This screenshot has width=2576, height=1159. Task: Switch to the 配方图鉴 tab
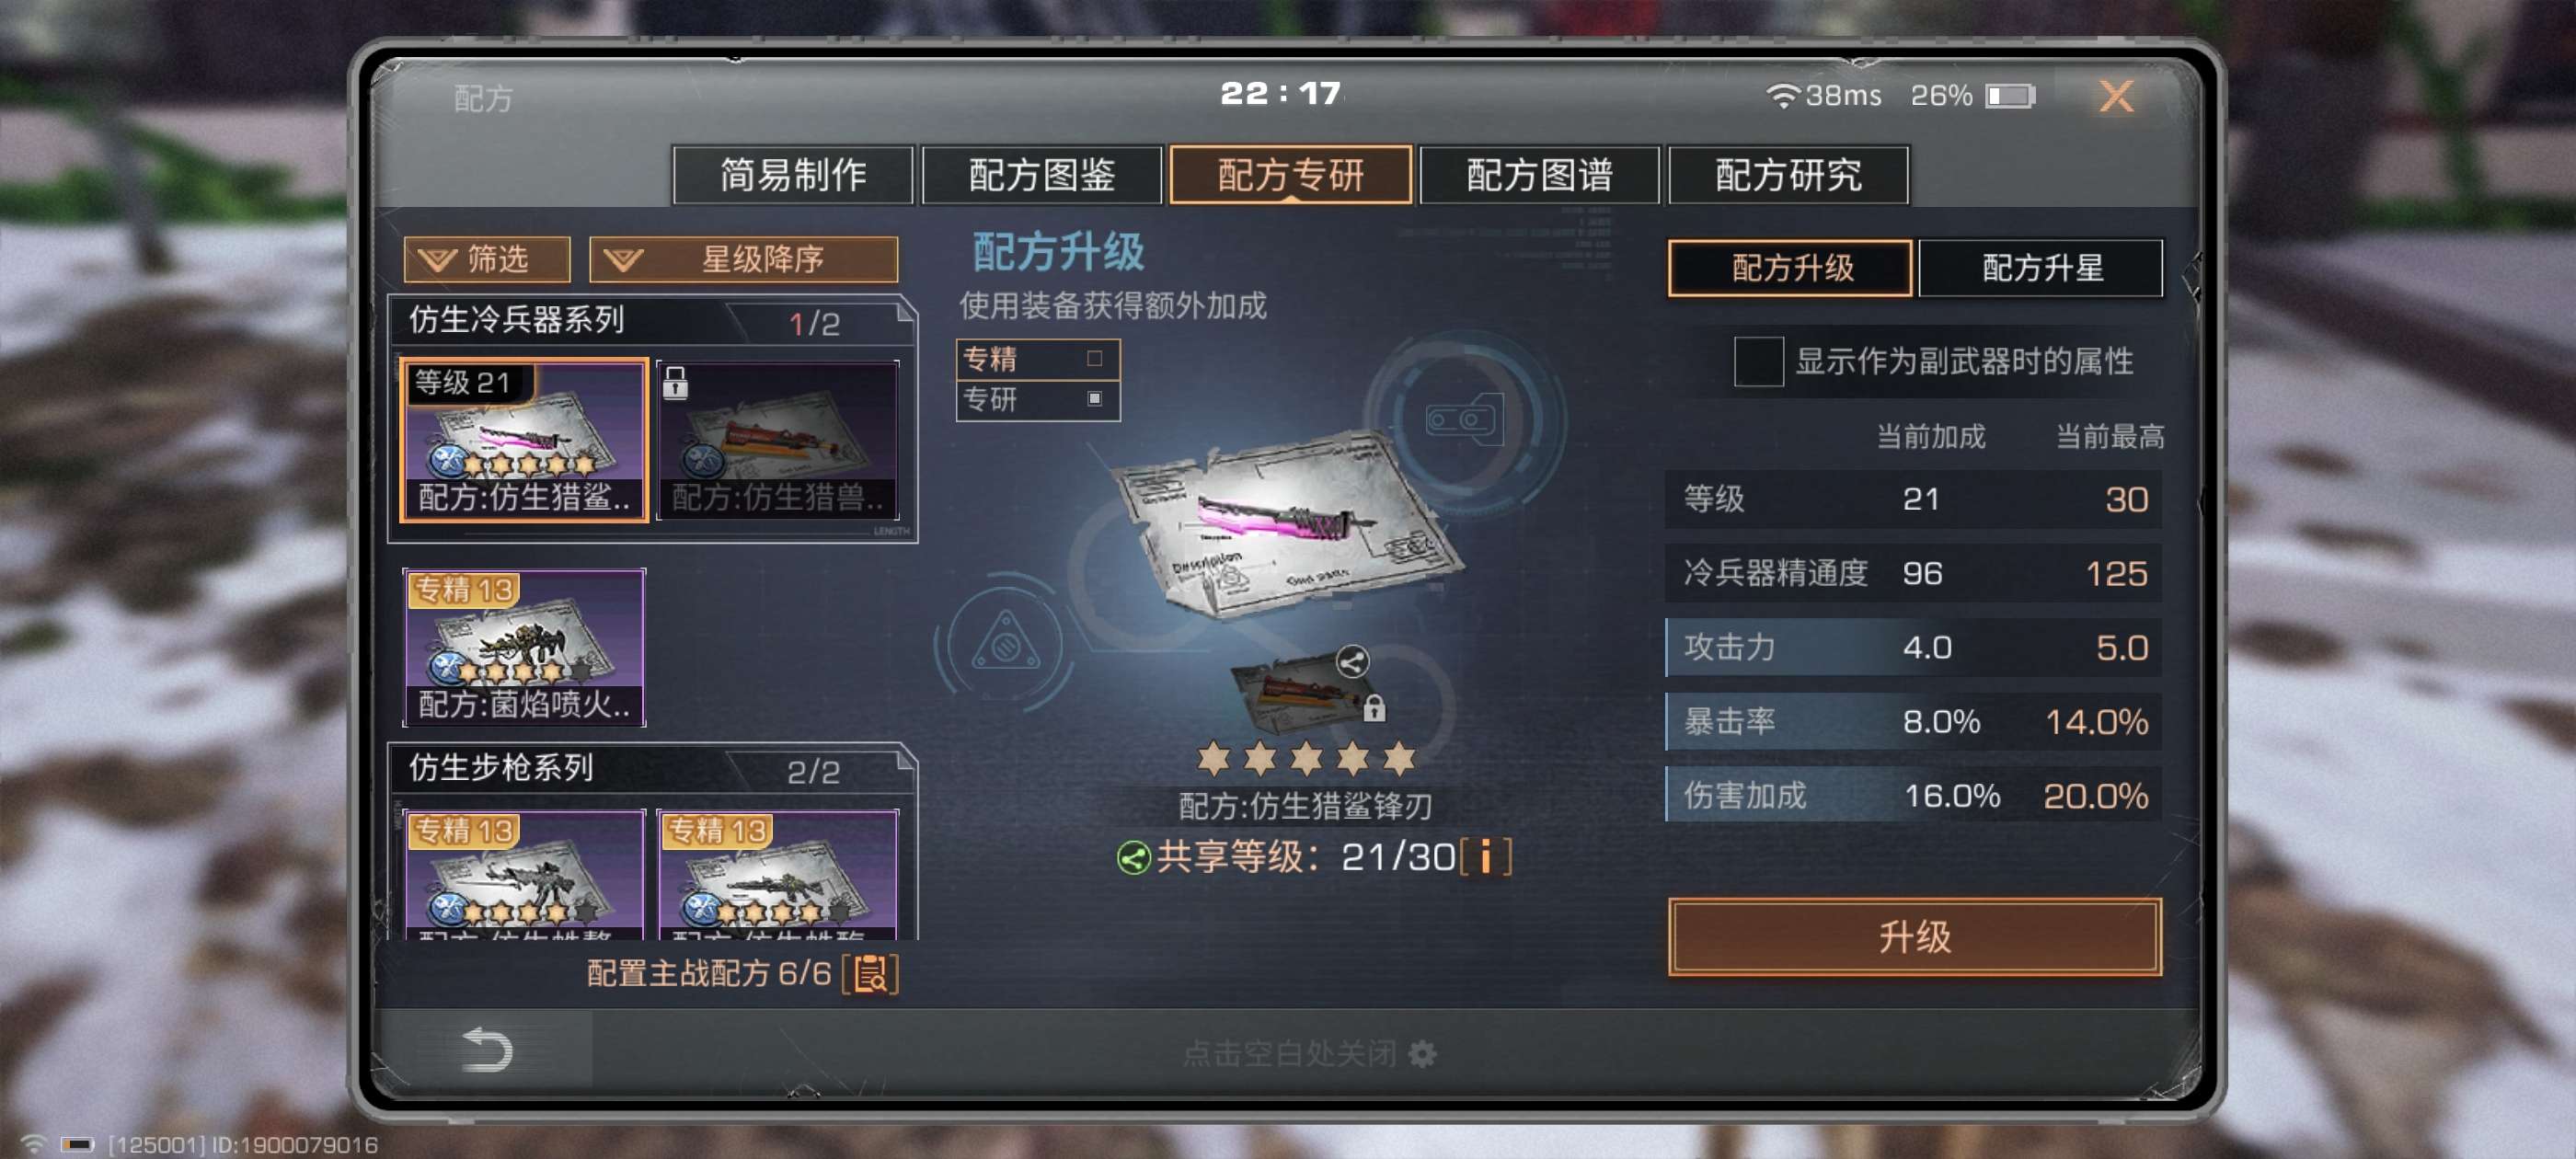coord(1041,175)
